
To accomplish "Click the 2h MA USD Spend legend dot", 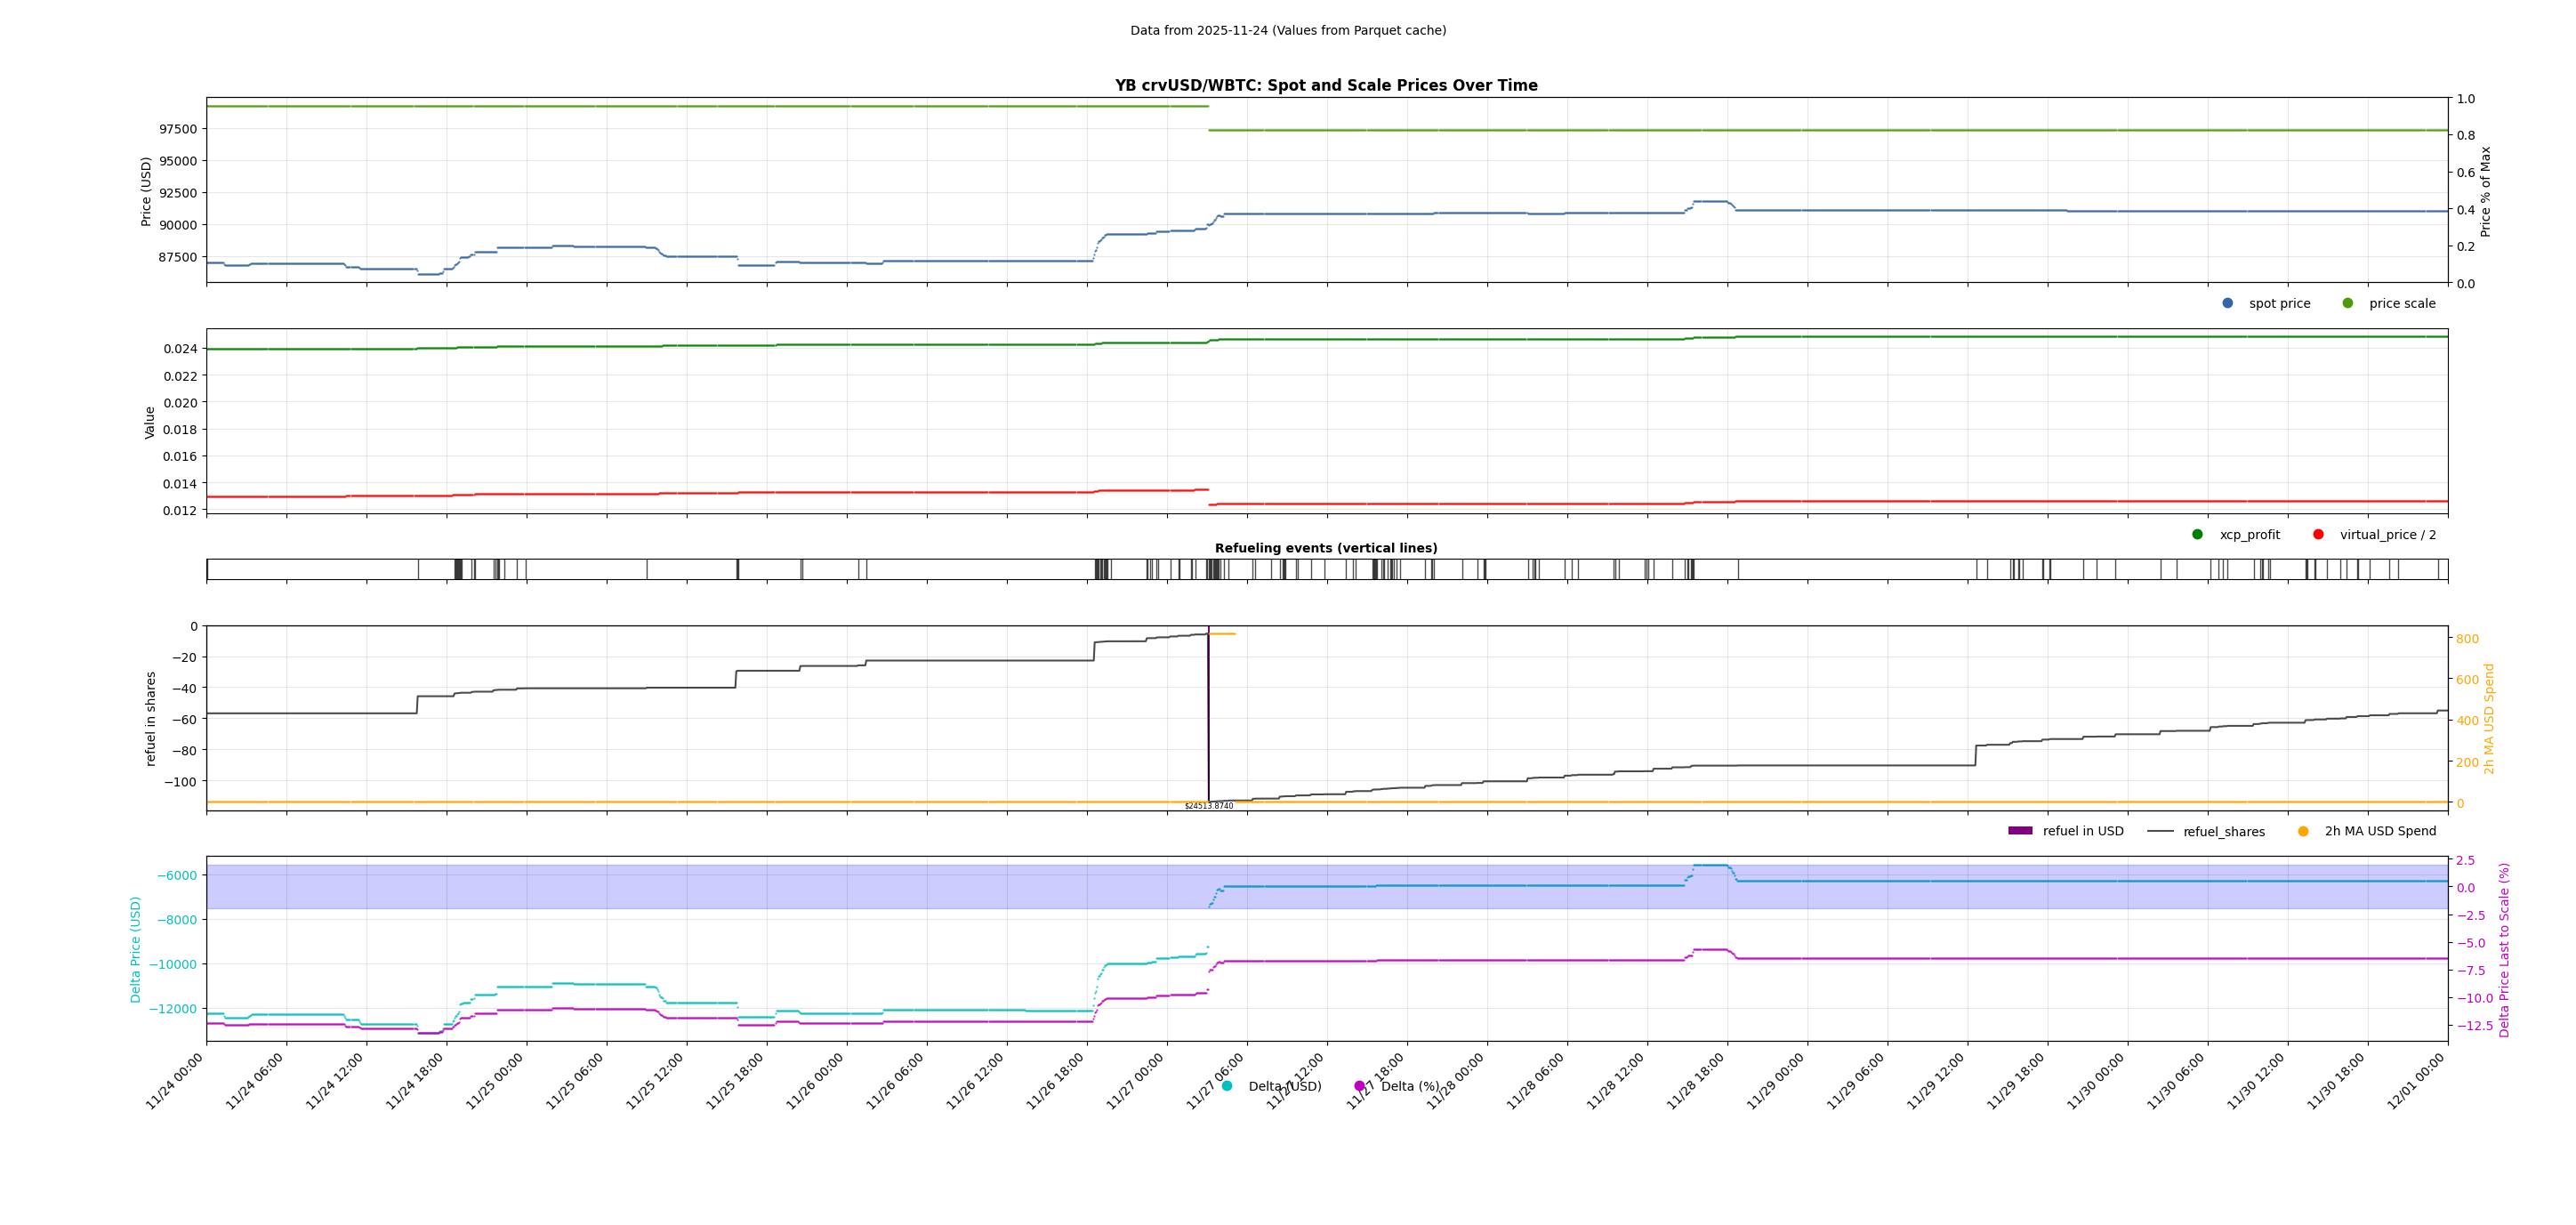I will point(2303,831).
